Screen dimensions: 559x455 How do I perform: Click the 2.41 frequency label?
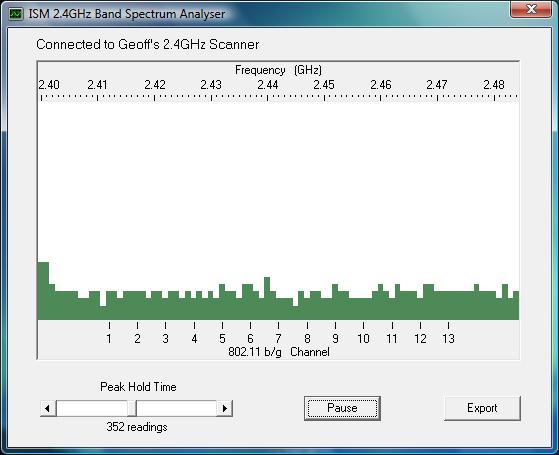97,85
